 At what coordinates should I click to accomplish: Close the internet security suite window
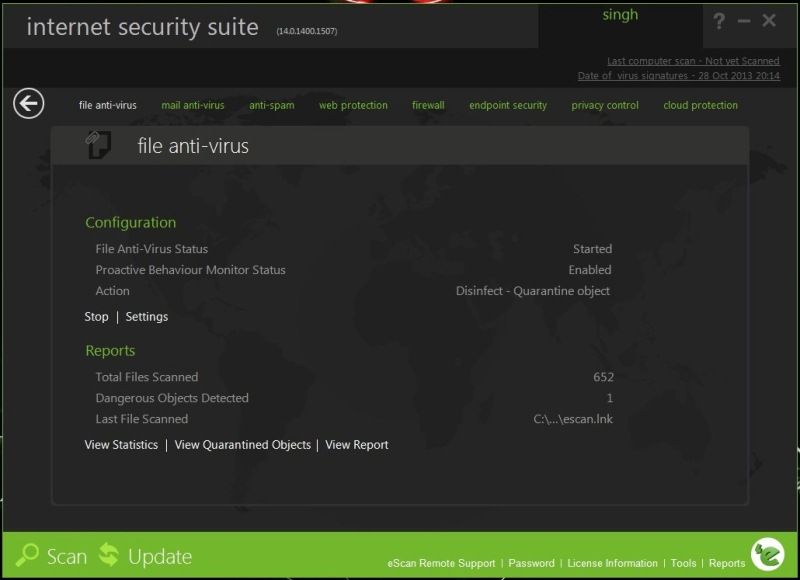769,20
